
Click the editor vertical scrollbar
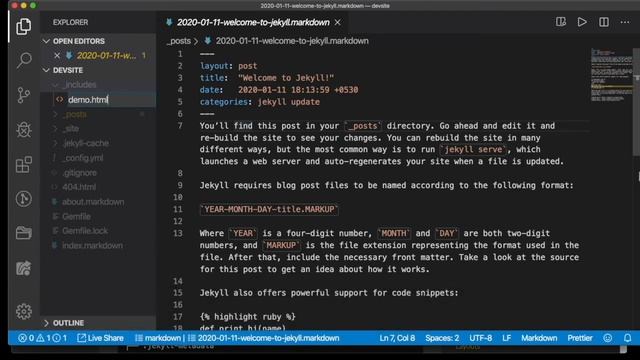click(x=636, y=102)
